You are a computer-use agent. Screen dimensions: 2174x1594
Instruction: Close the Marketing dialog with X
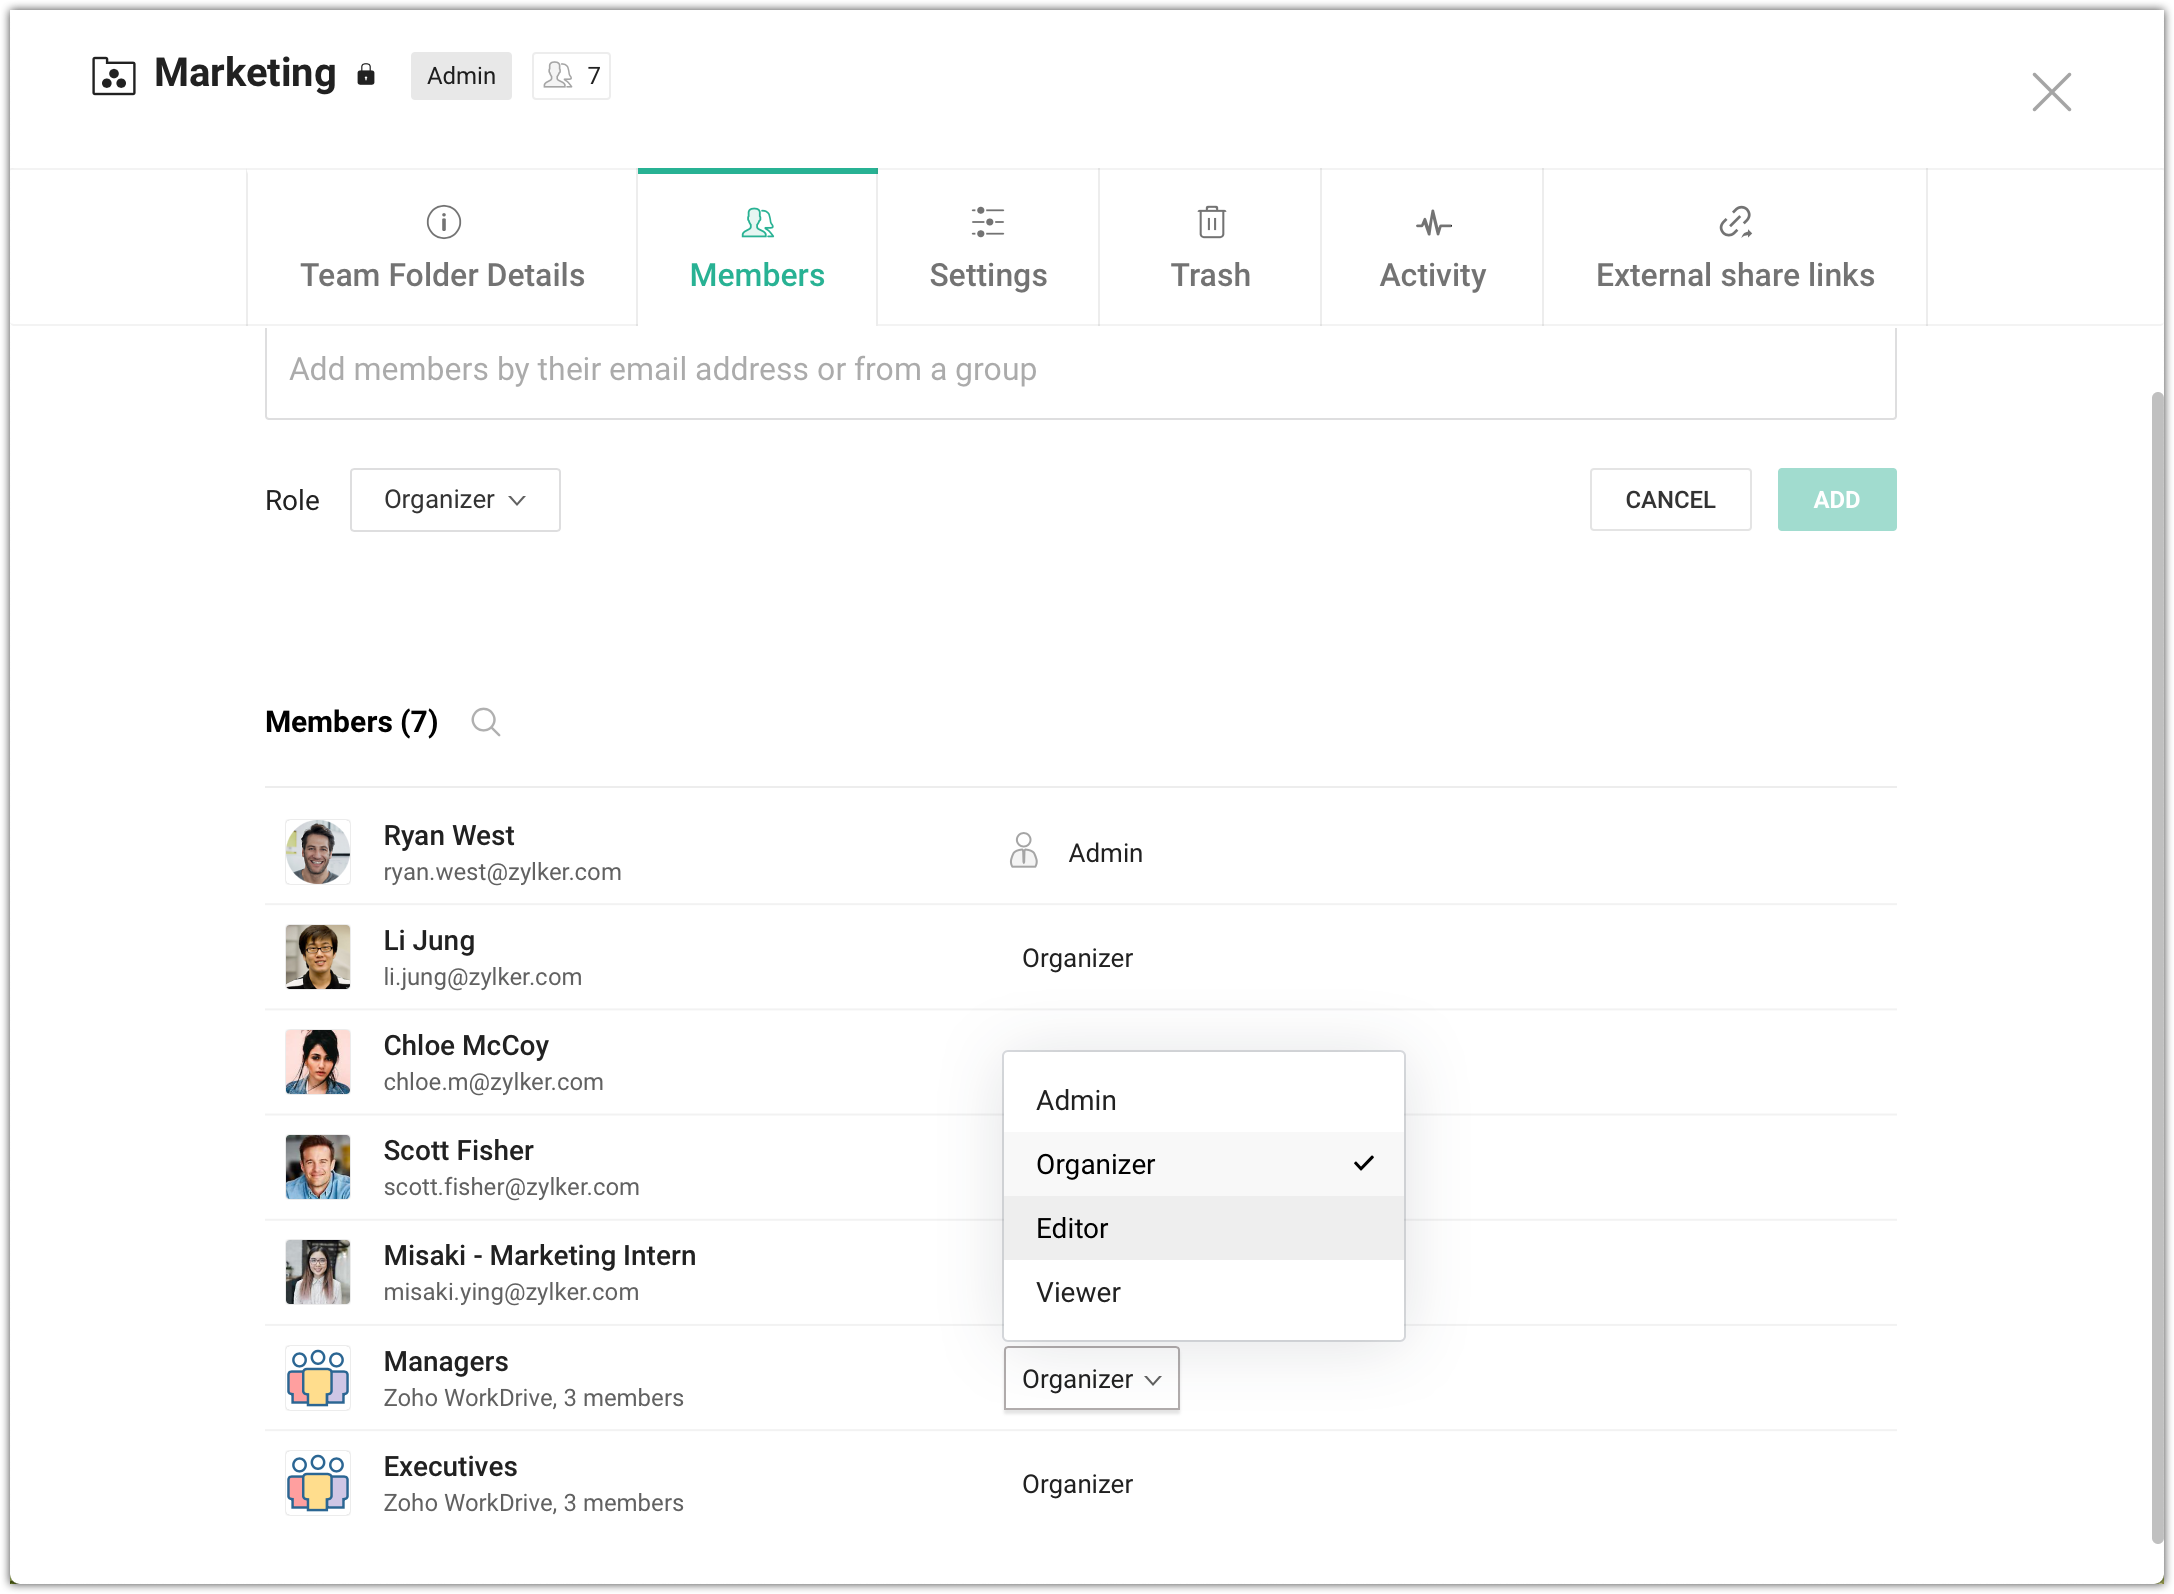pyautogui.click(x=2051, y=92)
